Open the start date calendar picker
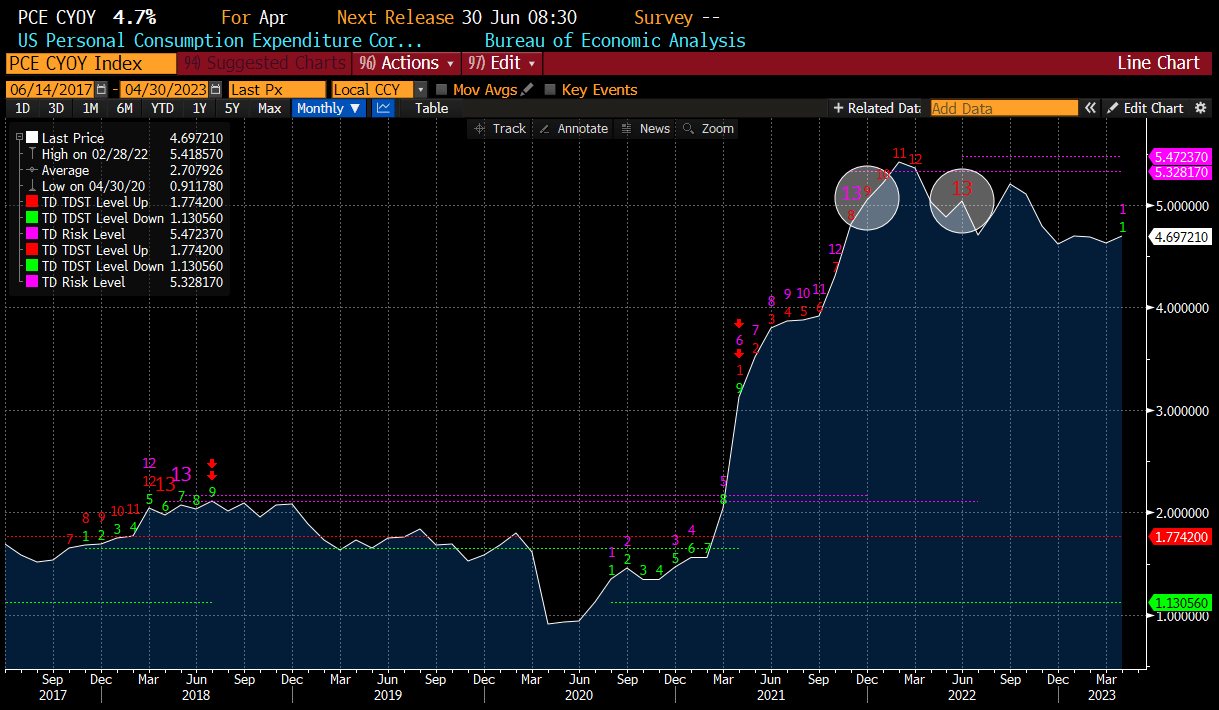 pos(101,89)
